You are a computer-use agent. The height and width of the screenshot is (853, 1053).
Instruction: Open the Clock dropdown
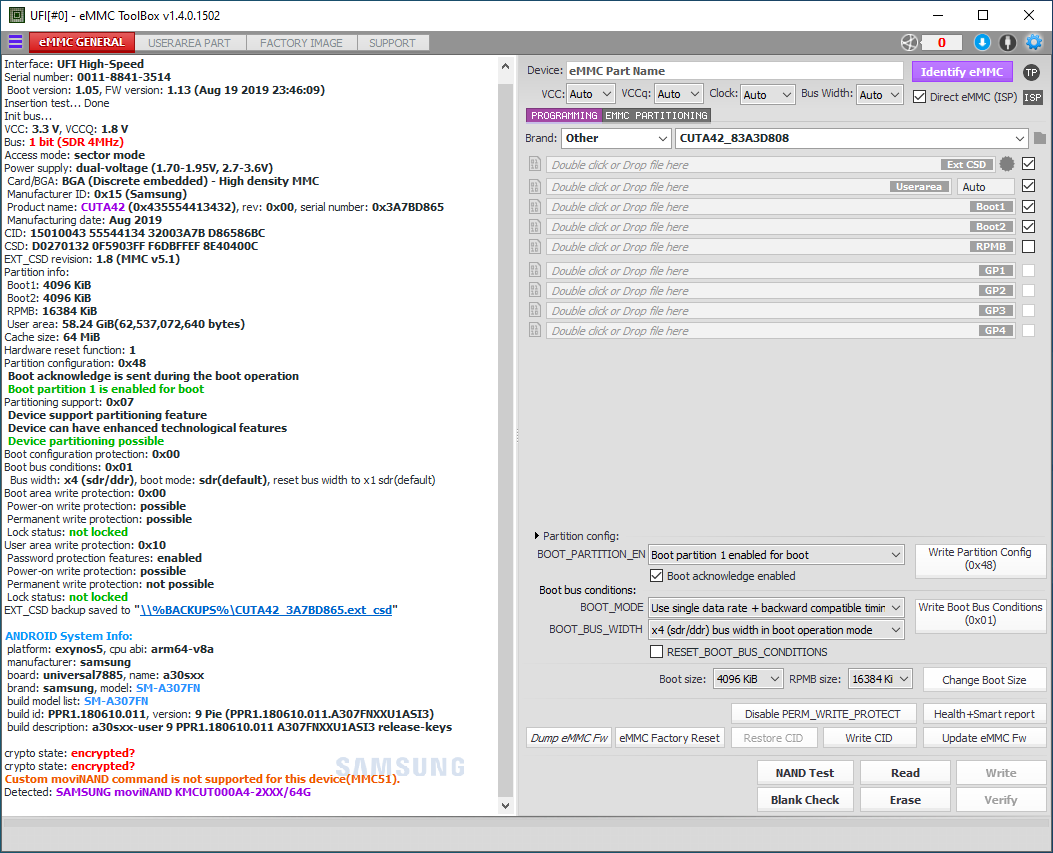768,95
